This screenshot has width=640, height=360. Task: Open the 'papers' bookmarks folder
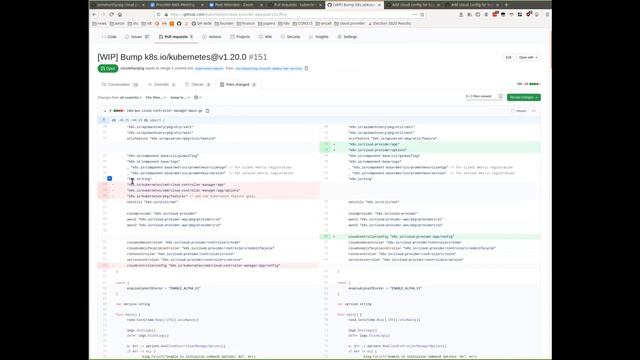coord(266,24)
